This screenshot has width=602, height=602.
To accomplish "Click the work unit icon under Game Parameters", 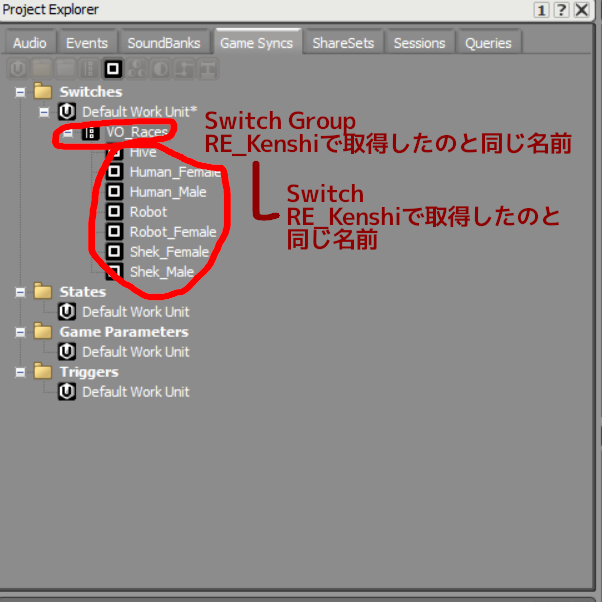I will [67, 351].
